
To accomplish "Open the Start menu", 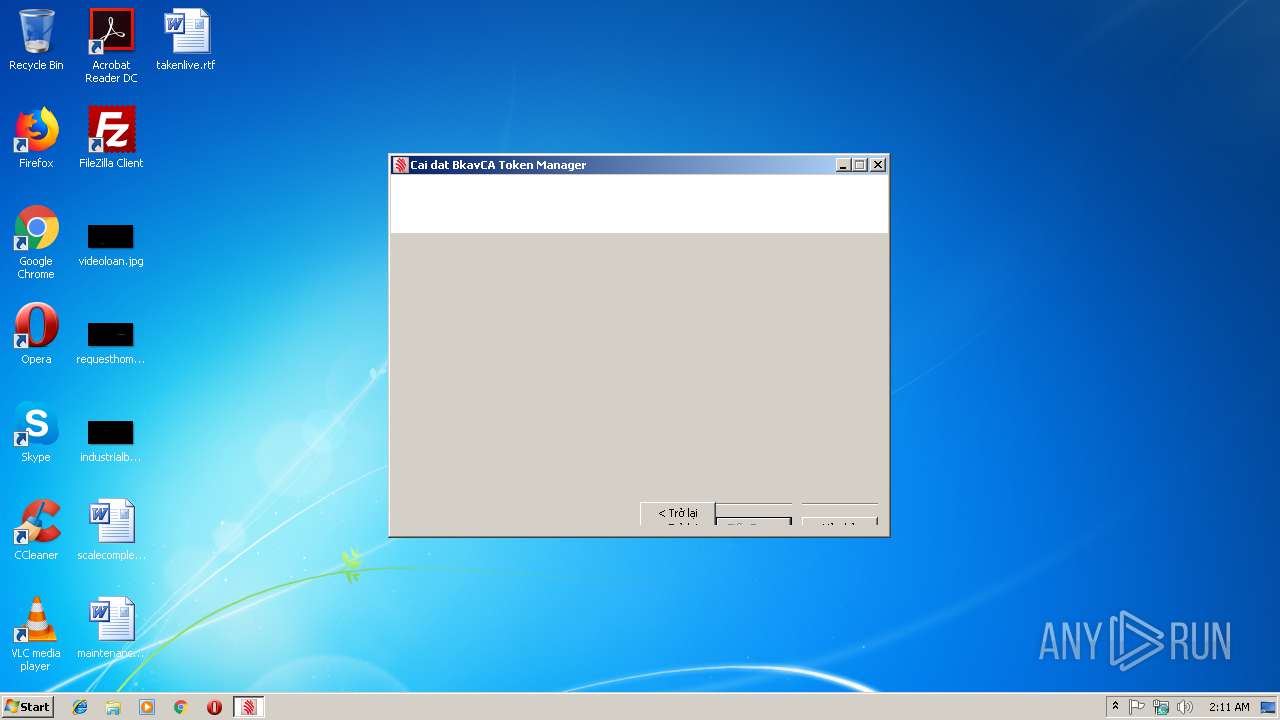I will click(27, 706).
